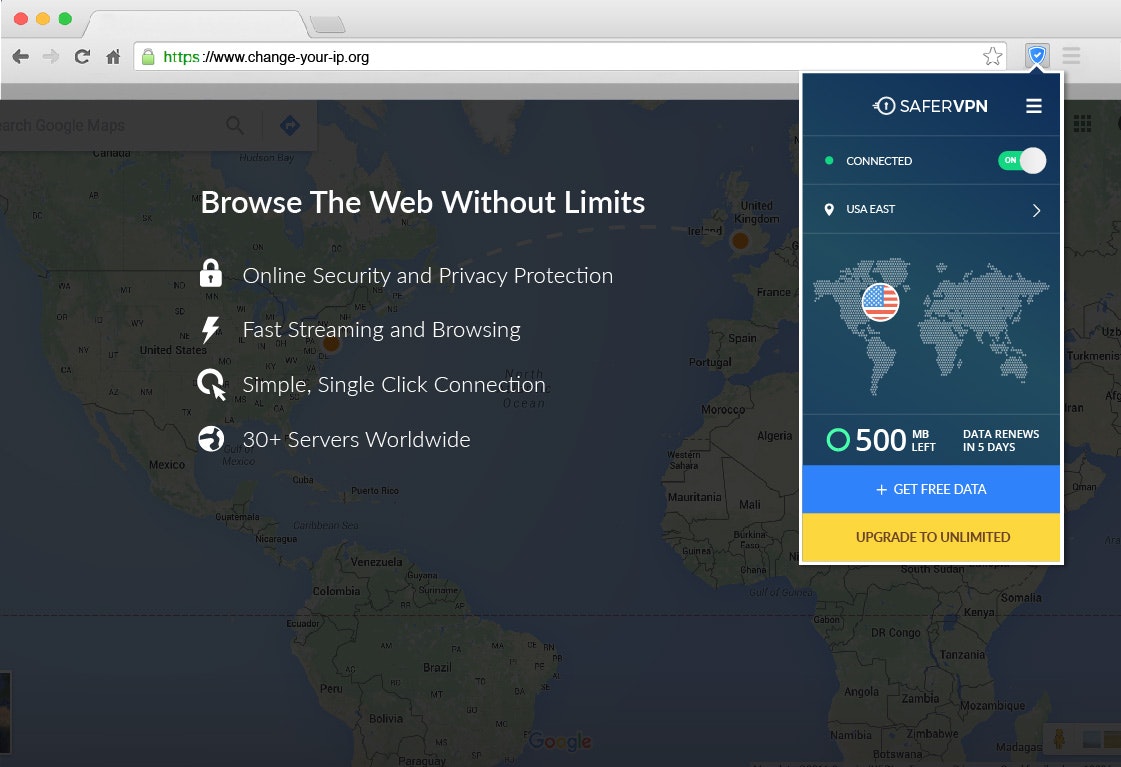Click UPGRADE TO UNLIMITED button
Viewport: 1121px width, 767px height.
pos(931,537)
